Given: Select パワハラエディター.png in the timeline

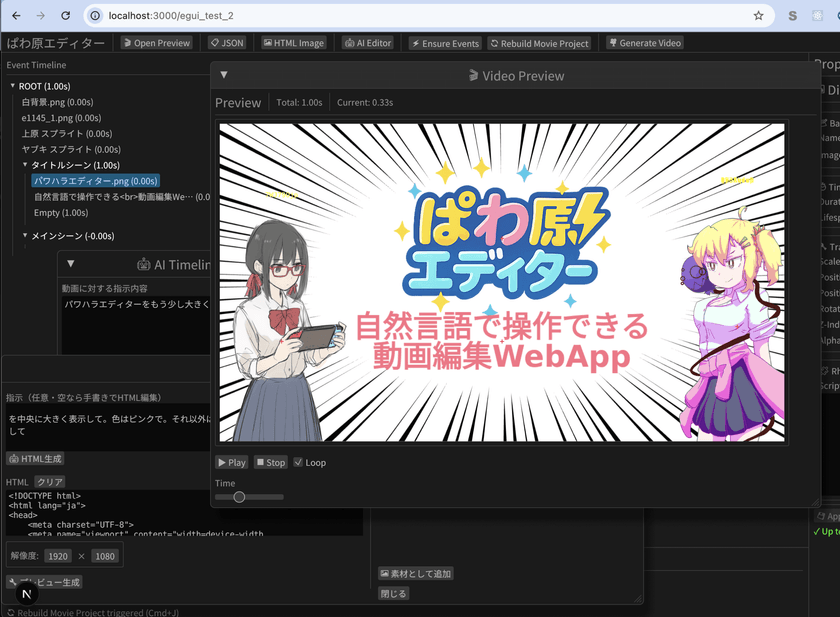Looking at the screenshot, I should (95, 181).
